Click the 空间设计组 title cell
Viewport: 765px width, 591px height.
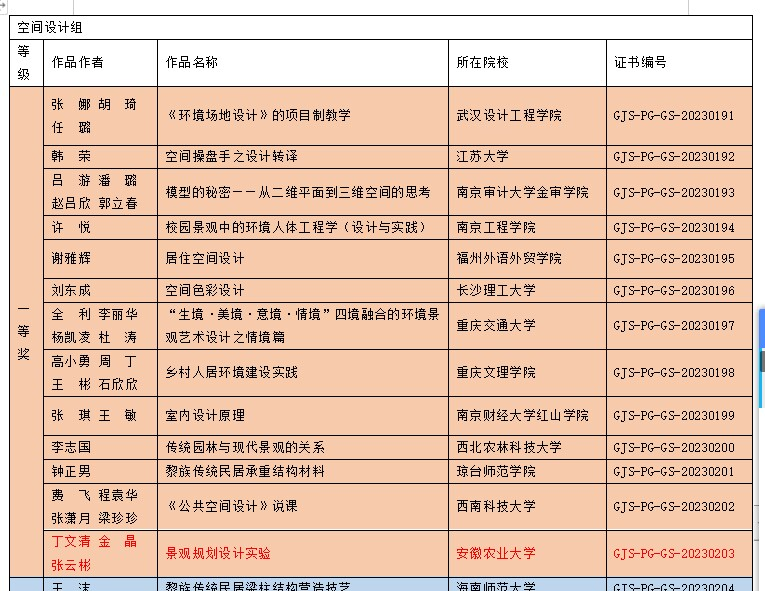[x=51, y=28]
